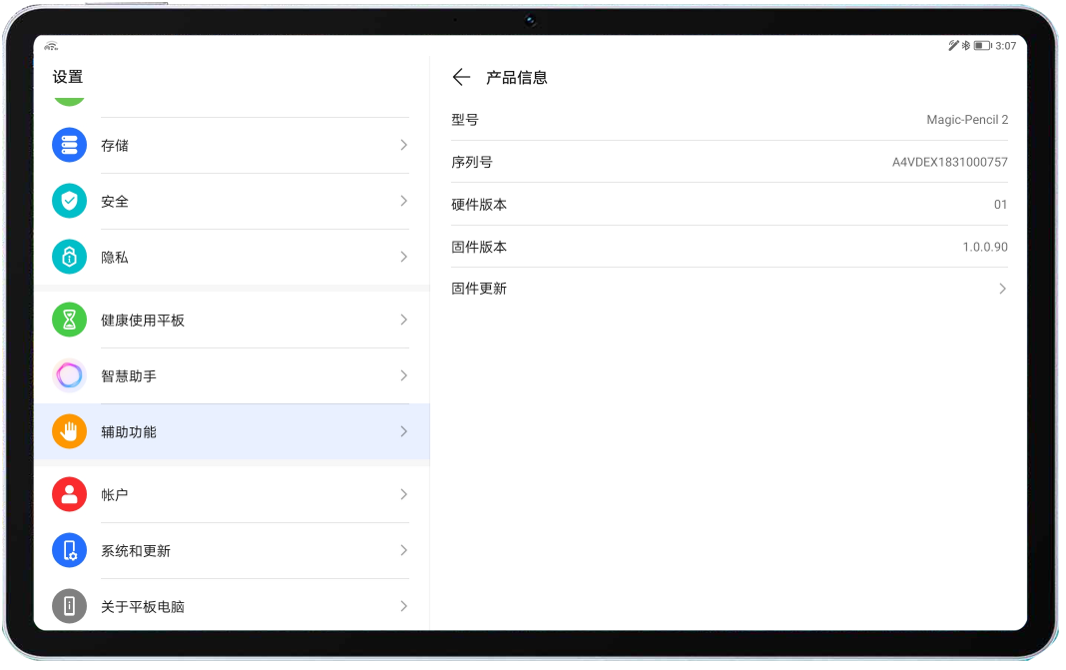This screenshot has width=1066, height=670.
Task: Click the red accounts (帐户) person icon
Action: [69, 494]
